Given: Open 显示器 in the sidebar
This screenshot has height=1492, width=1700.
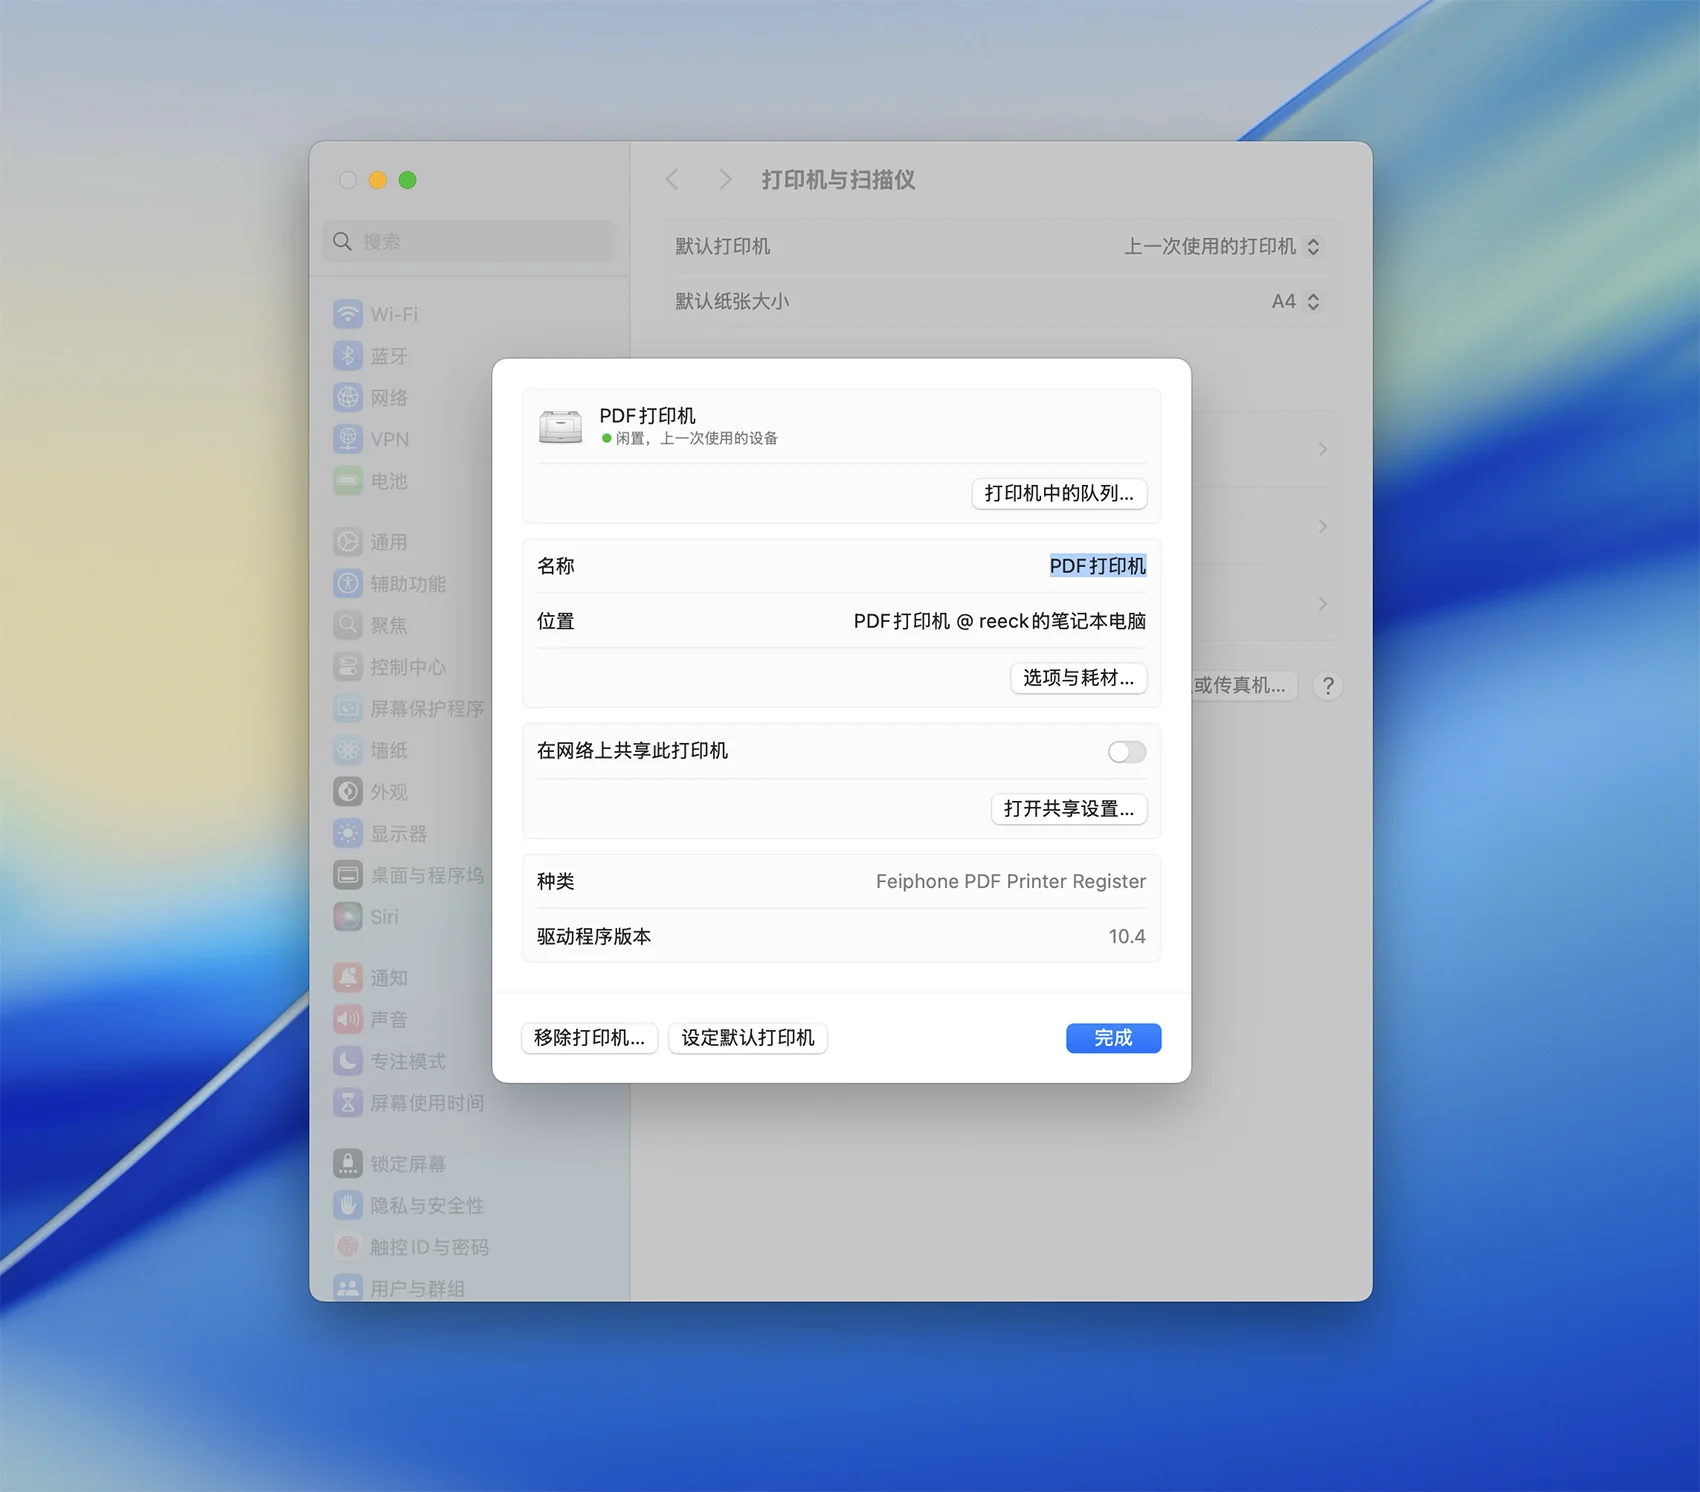Looking at the screenshot, I should [x=398, y=834].
